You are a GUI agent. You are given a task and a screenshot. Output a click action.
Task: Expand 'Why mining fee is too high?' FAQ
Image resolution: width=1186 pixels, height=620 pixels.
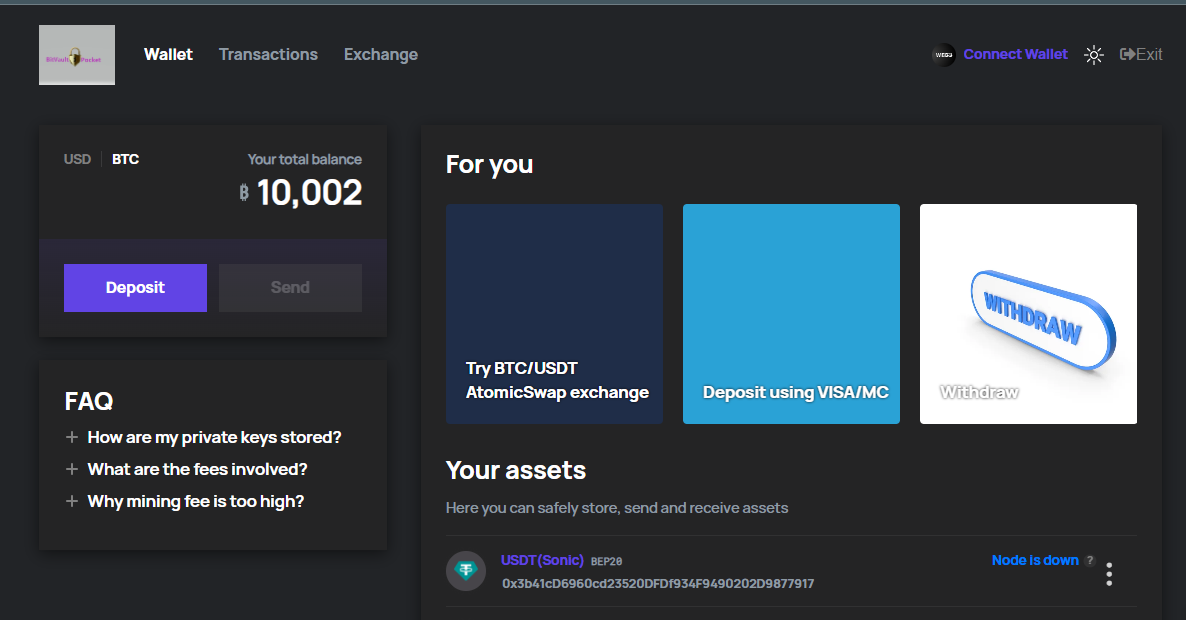pyautogui.click(x=195, y=501)
